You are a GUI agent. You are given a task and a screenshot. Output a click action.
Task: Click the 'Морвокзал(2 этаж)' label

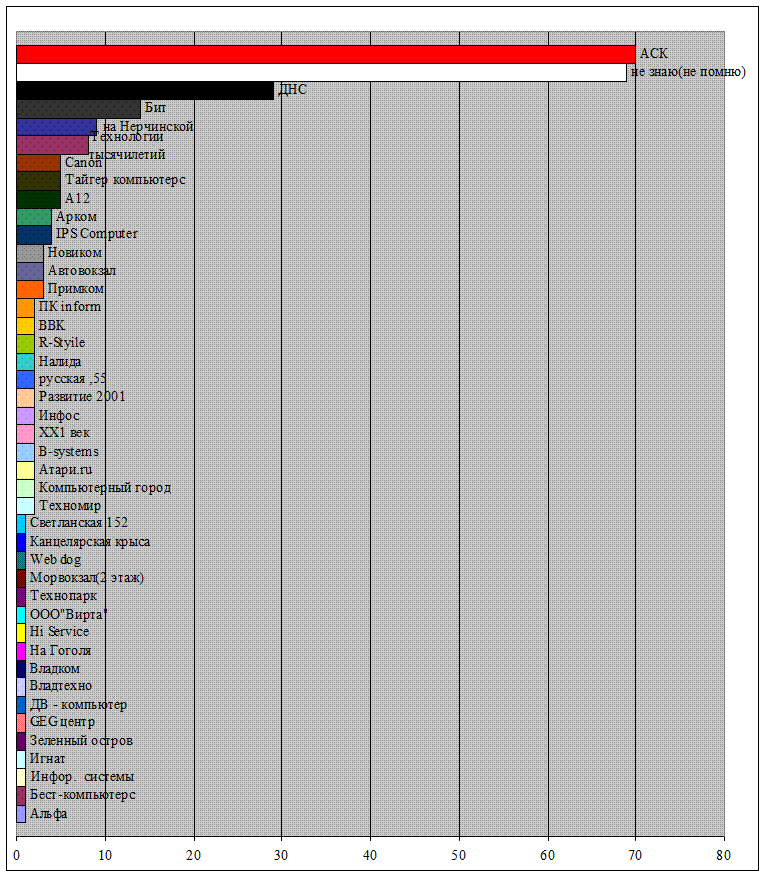(87, 578)
